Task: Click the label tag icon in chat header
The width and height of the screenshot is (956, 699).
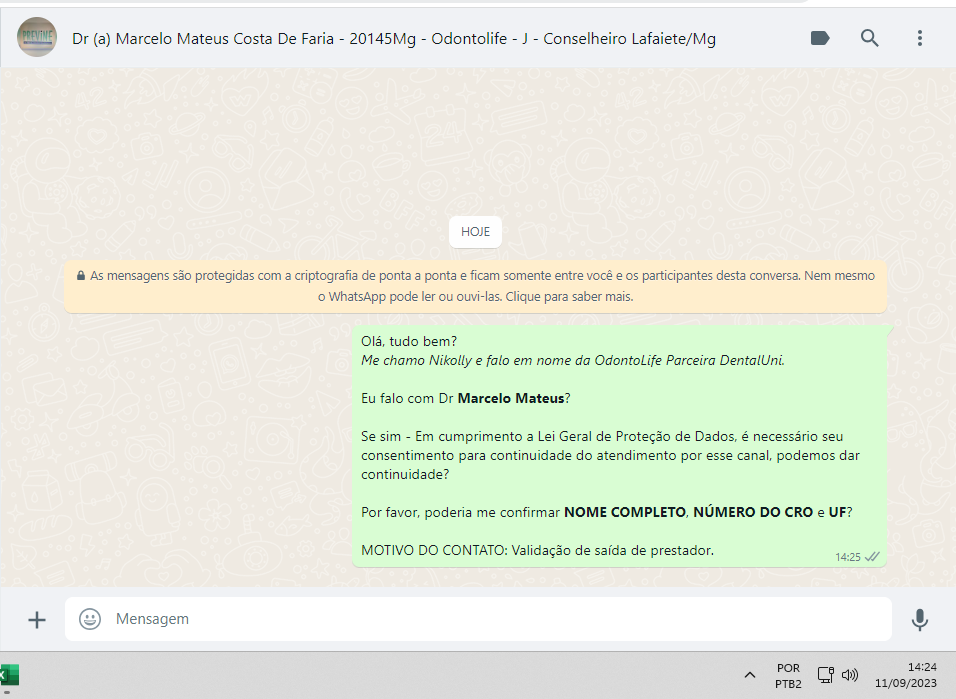Action: pyautogui.click(x=820, y=38)
